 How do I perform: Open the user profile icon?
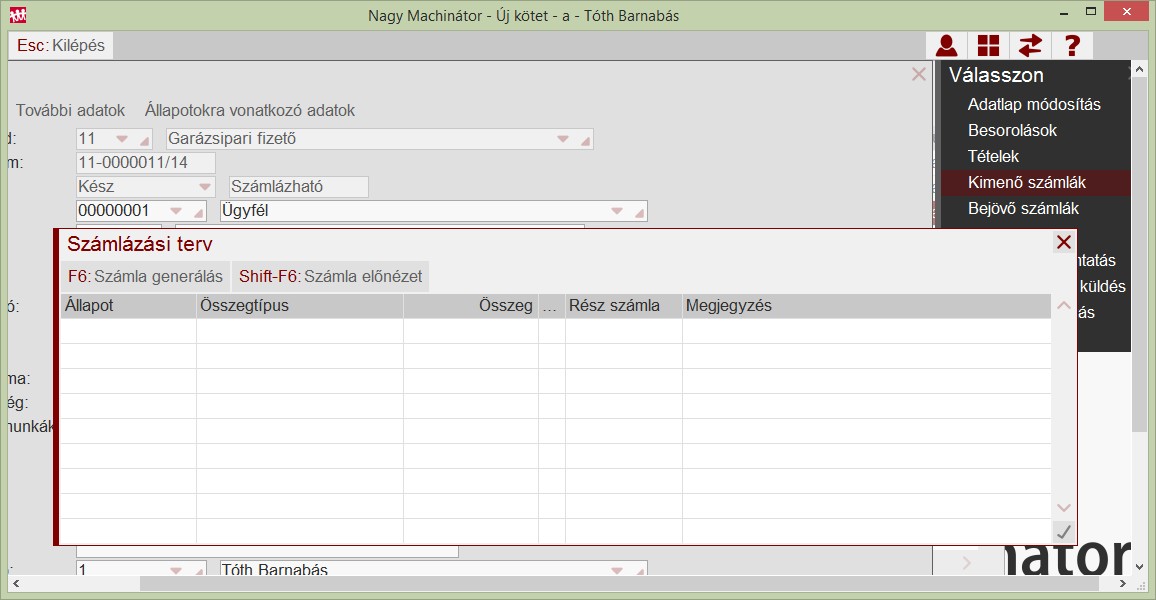[x=947, y=46]
